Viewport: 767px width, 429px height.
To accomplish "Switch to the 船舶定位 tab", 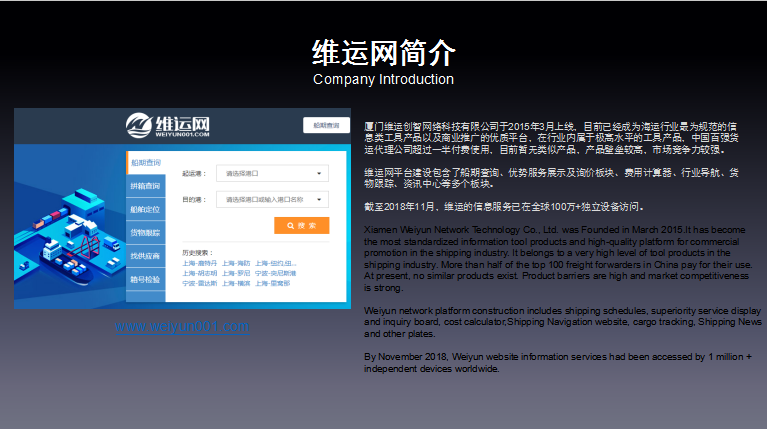I will tap(145, 209).
